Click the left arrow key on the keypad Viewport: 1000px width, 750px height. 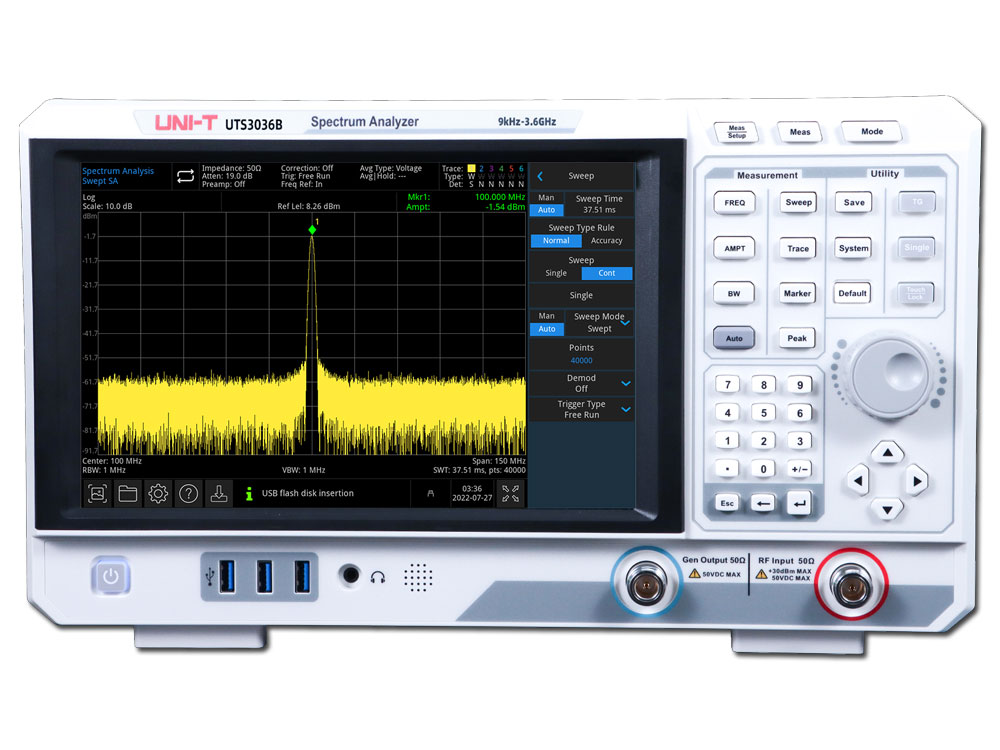coord(858,481)
